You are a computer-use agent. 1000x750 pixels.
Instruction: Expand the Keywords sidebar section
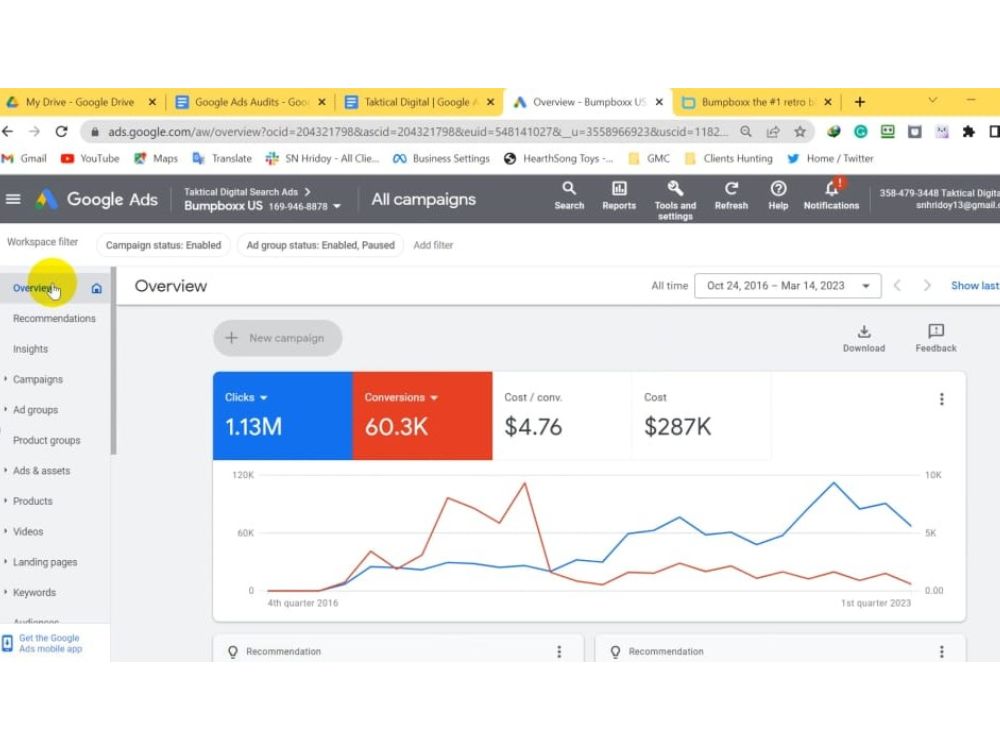tap(6, 592)
